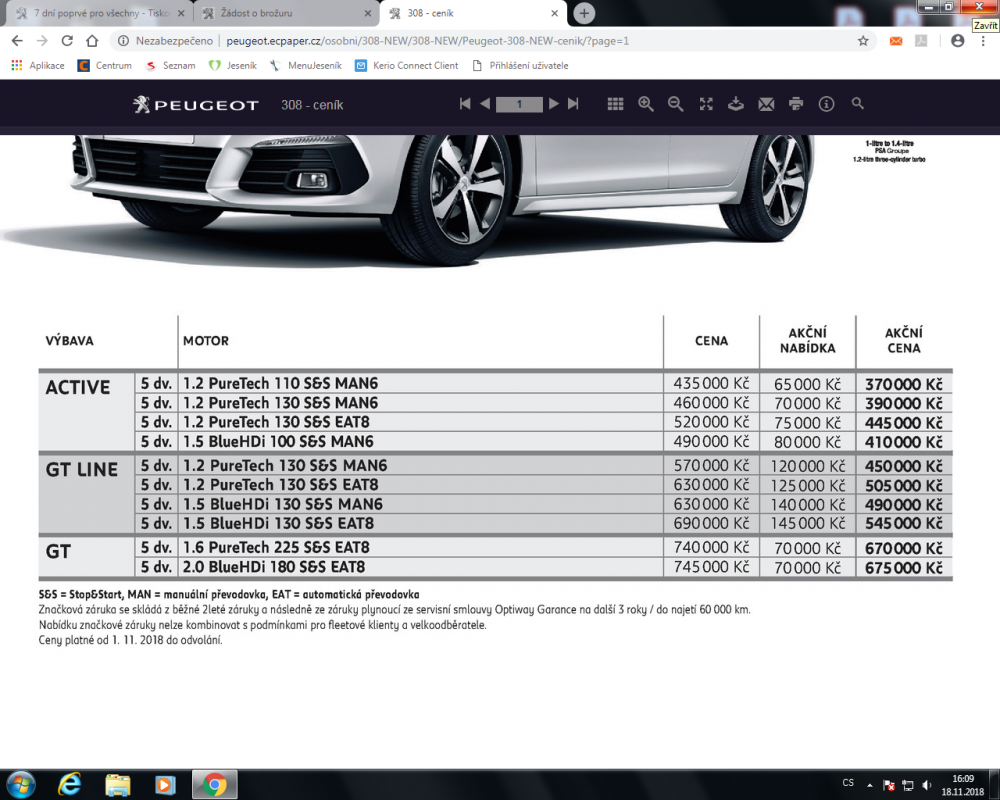Jump to last page
This screenshot has height=800, width=1000.
[573, 104]
